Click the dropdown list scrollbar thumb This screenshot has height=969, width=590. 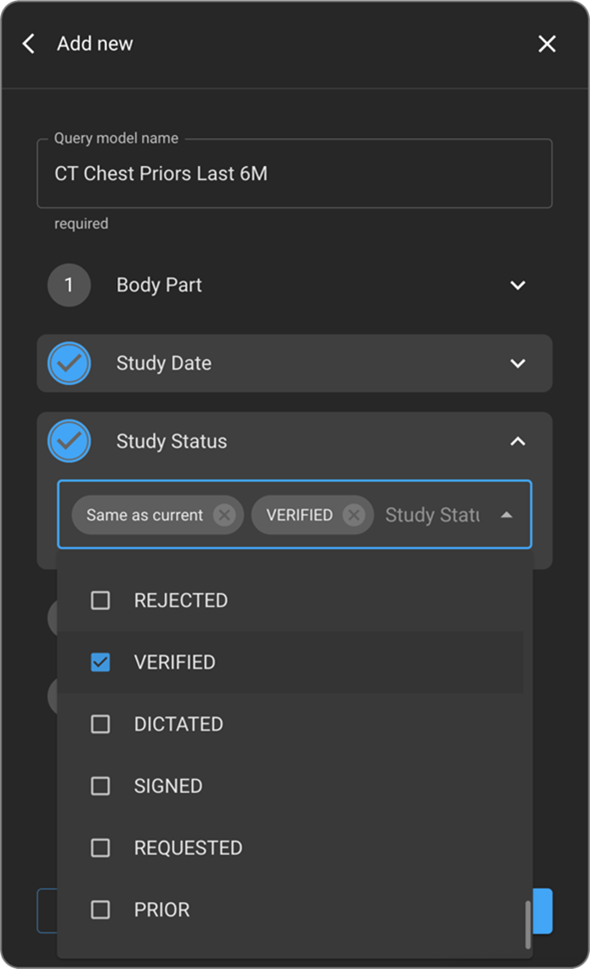pyautogui.click(x=528, y=924)
